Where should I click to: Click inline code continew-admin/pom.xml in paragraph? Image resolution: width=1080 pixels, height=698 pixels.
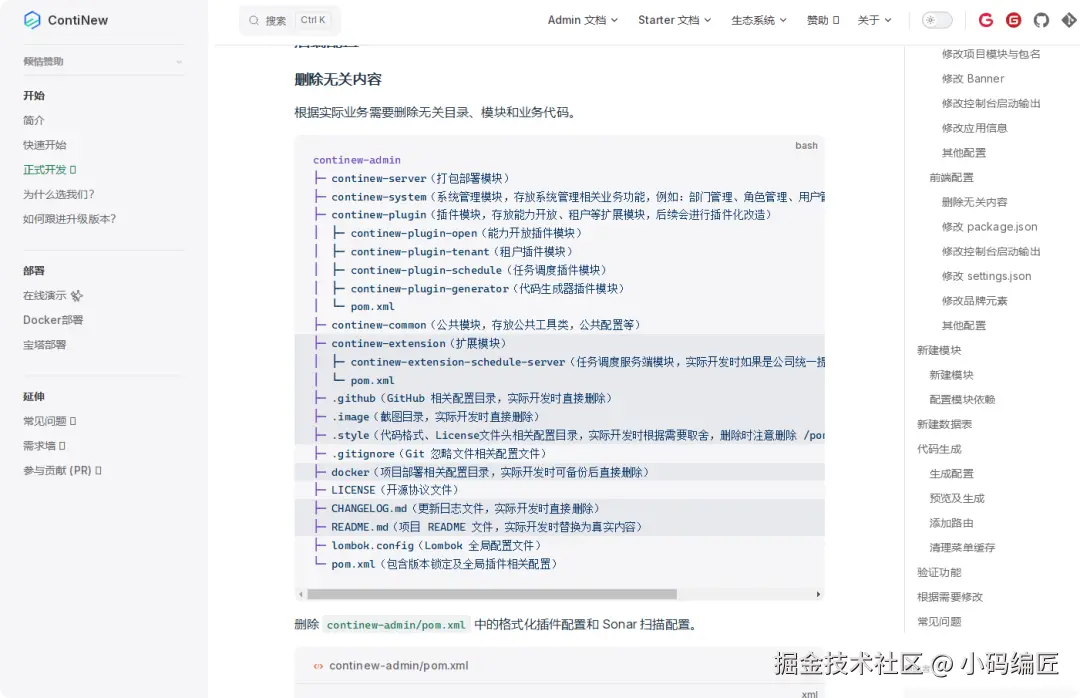396,625
